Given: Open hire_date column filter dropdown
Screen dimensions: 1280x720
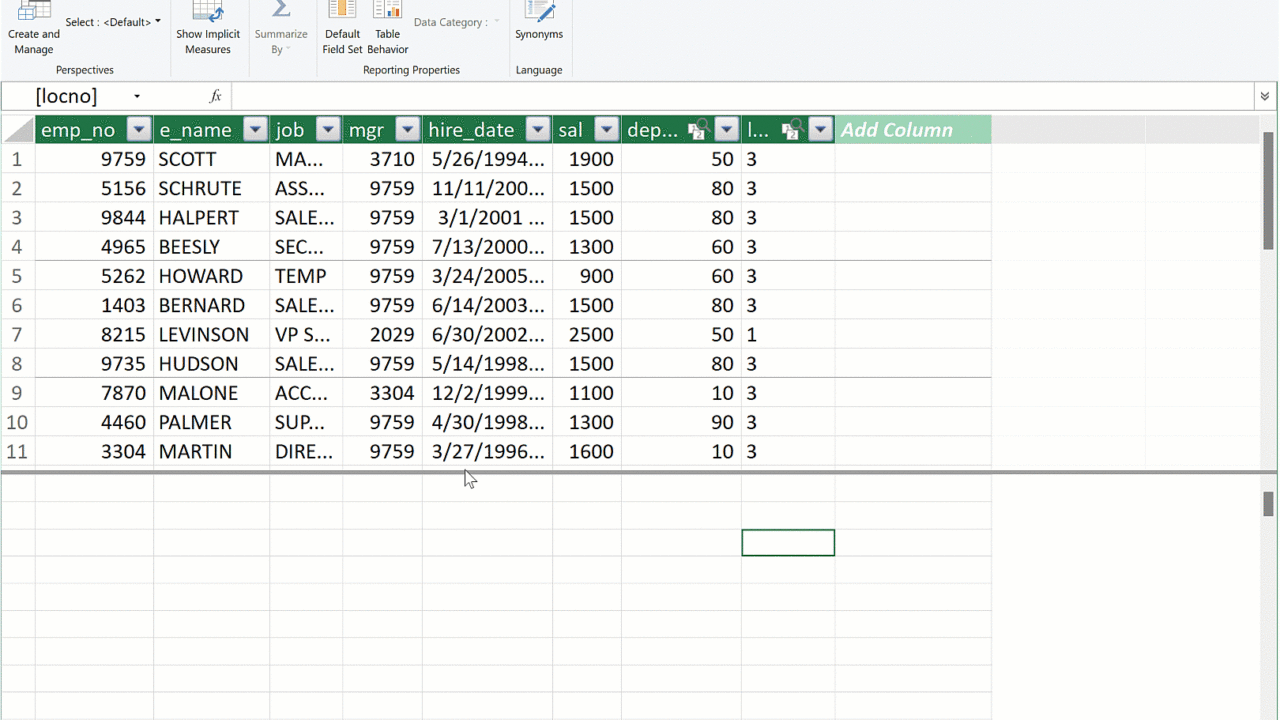Looking at the screenshot, I should [538, 130].
